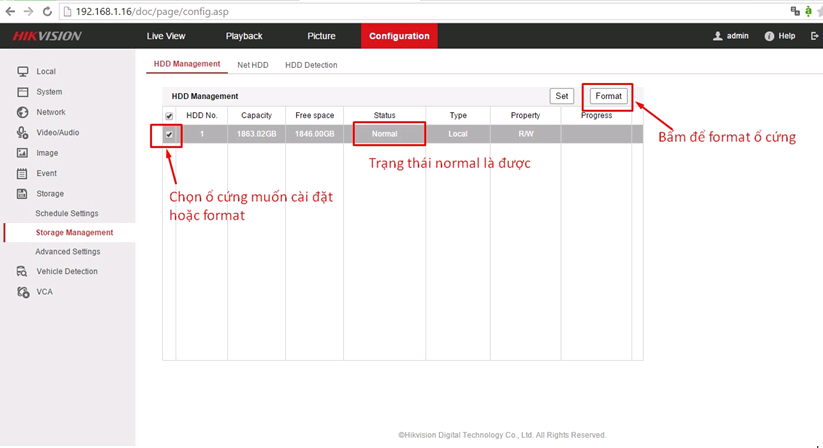Image resolution: width=823 pixels, height=448 pixels.
Task: Toggle the select-all HDD header checkbox
Action: point(169,116)
